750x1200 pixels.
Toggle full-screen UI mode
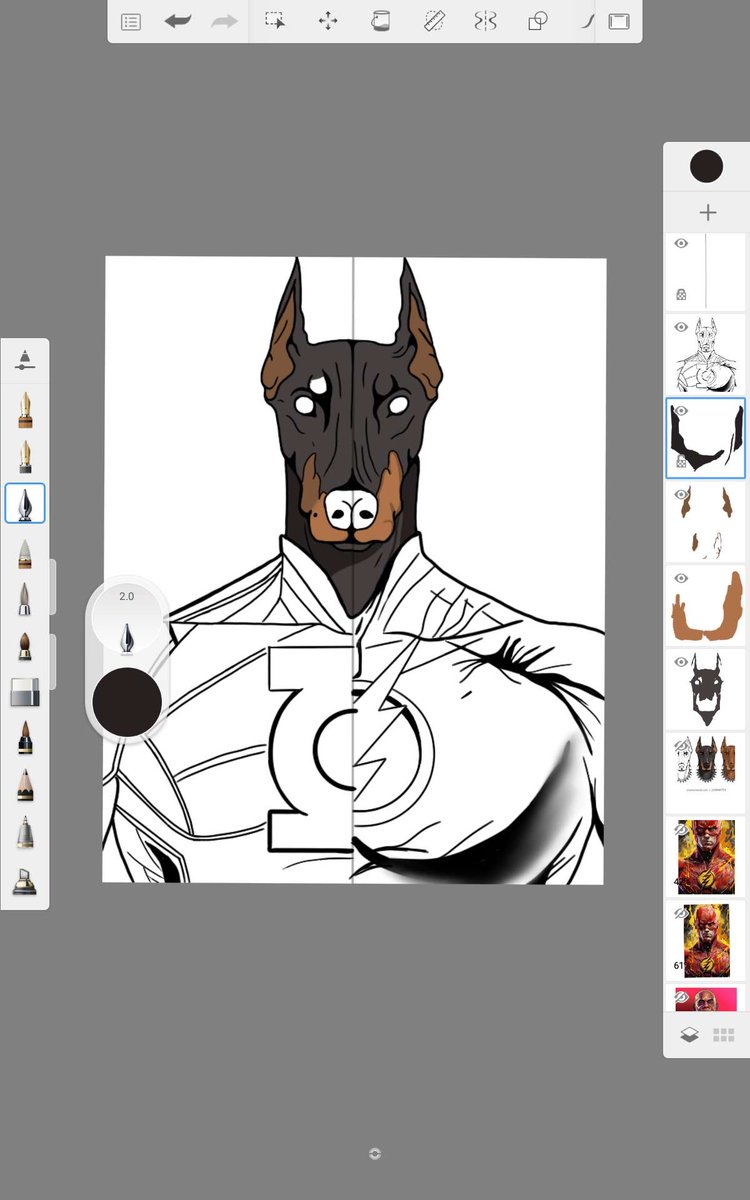pos(619,21)
